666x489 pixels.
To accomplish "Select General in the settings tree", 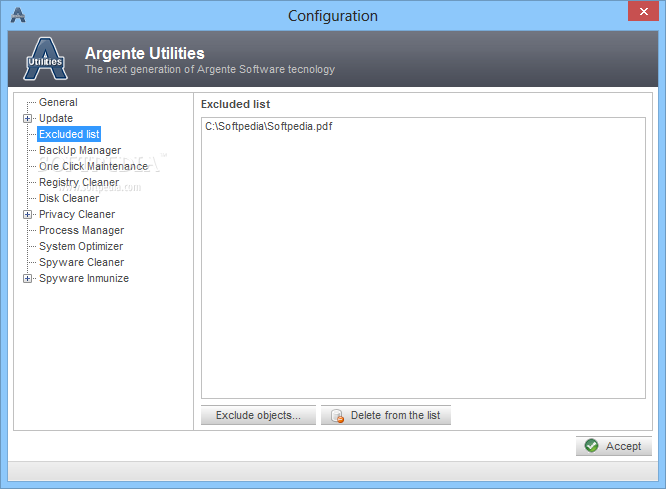I will 58,102.
